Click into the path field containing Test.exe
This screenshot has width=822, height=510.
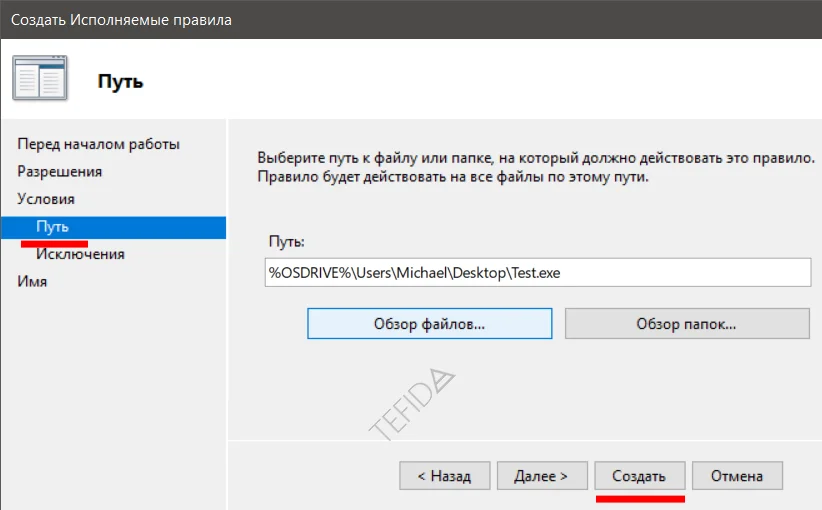tap(537, 272)
